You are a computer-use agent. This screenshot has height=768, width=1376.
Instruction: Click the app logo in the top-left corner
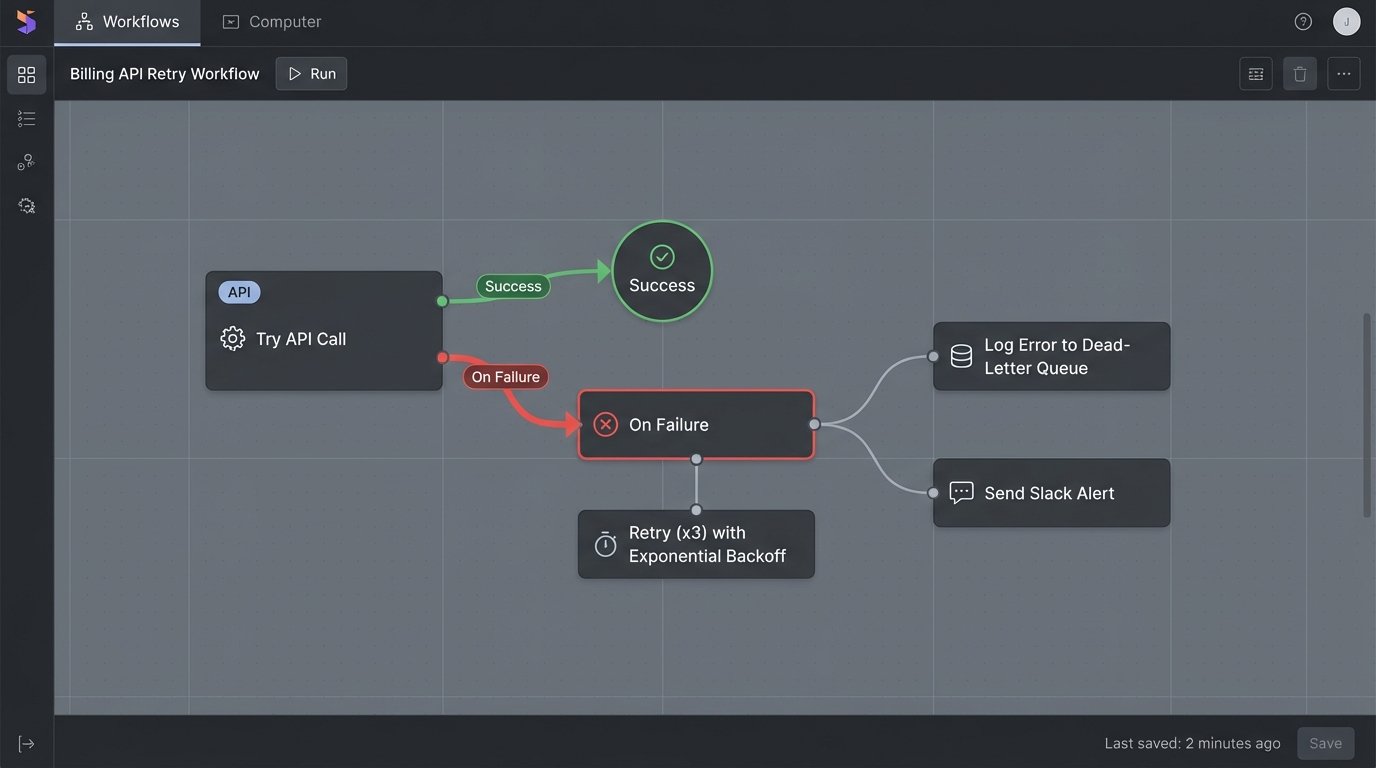[x=25, y=21]
